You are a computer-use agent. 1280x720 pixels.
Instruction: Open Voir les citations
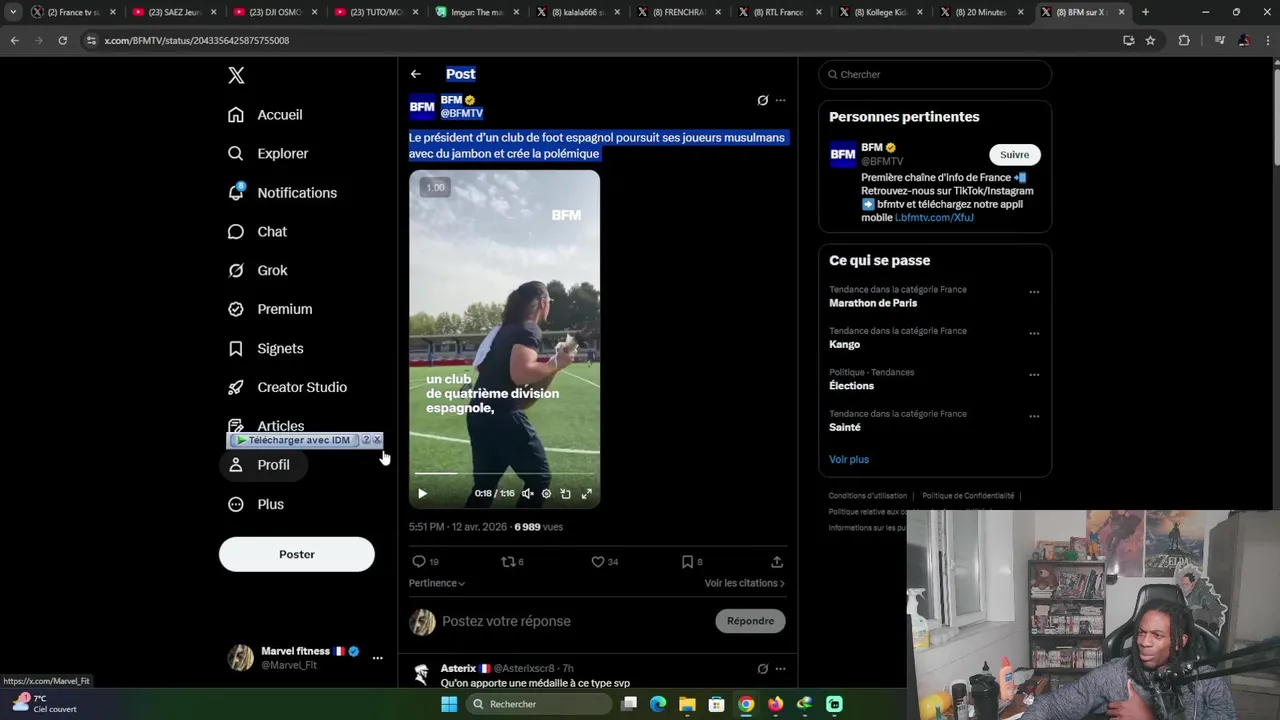point(744,583)
